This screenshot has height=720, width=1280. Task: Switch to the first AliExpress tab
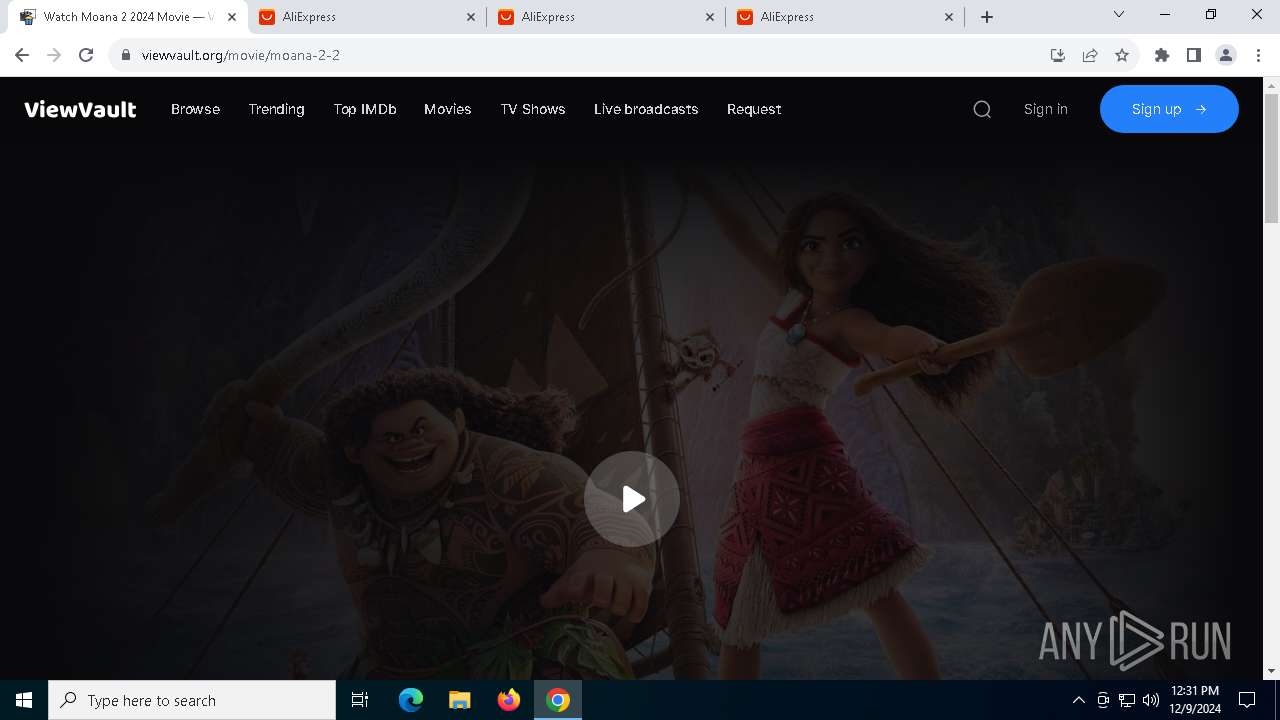coord(367,17)
